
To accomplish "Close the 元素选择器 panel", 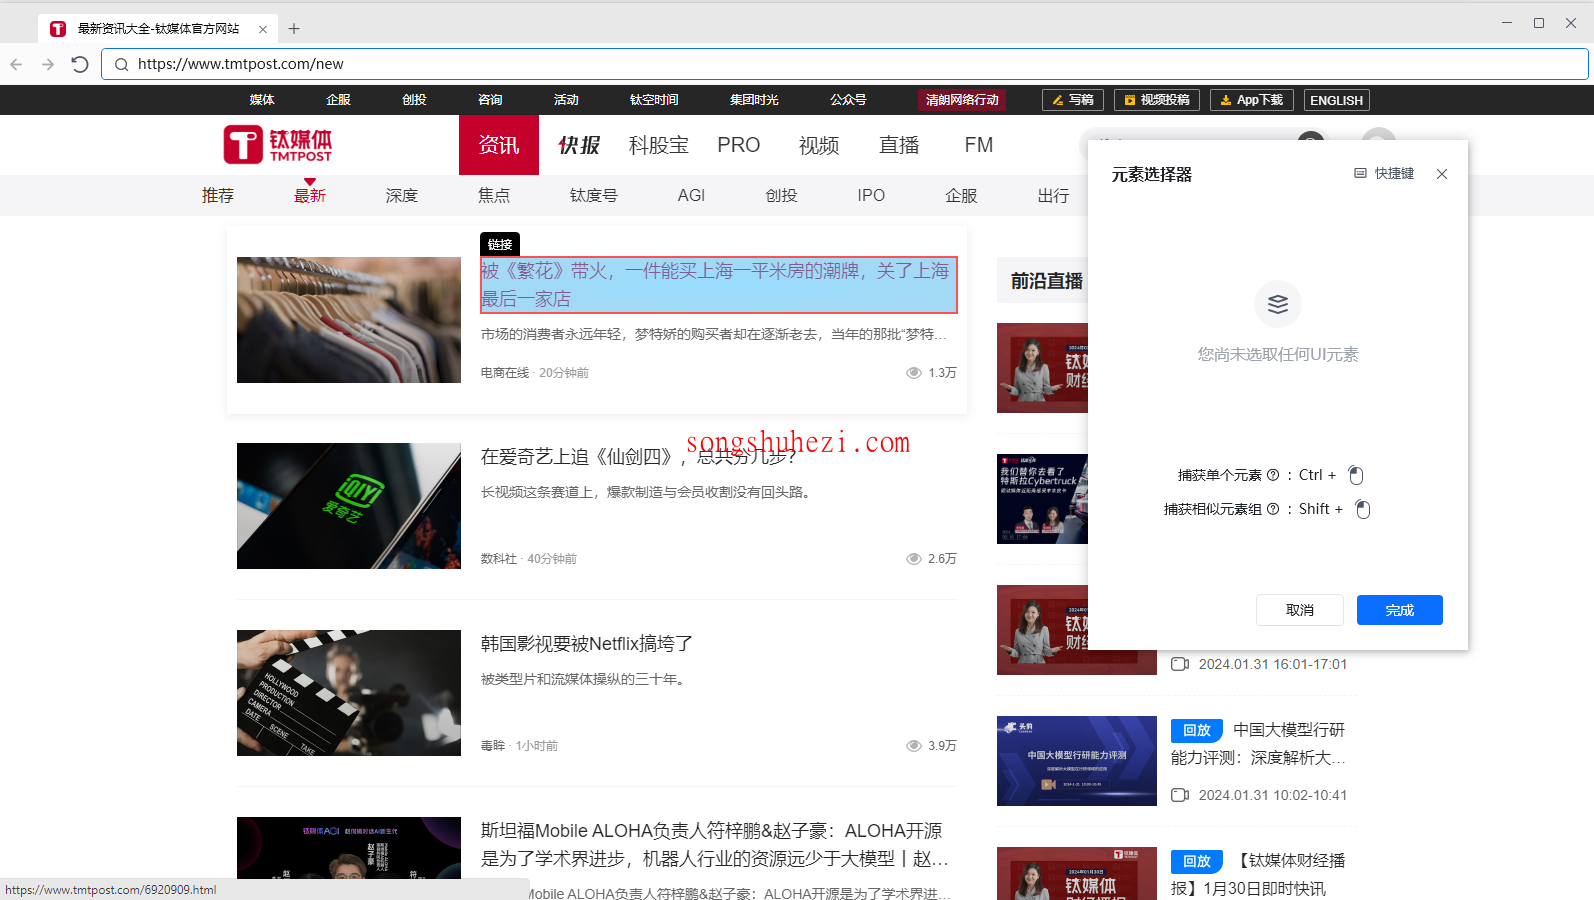I will pos(1442,174).
